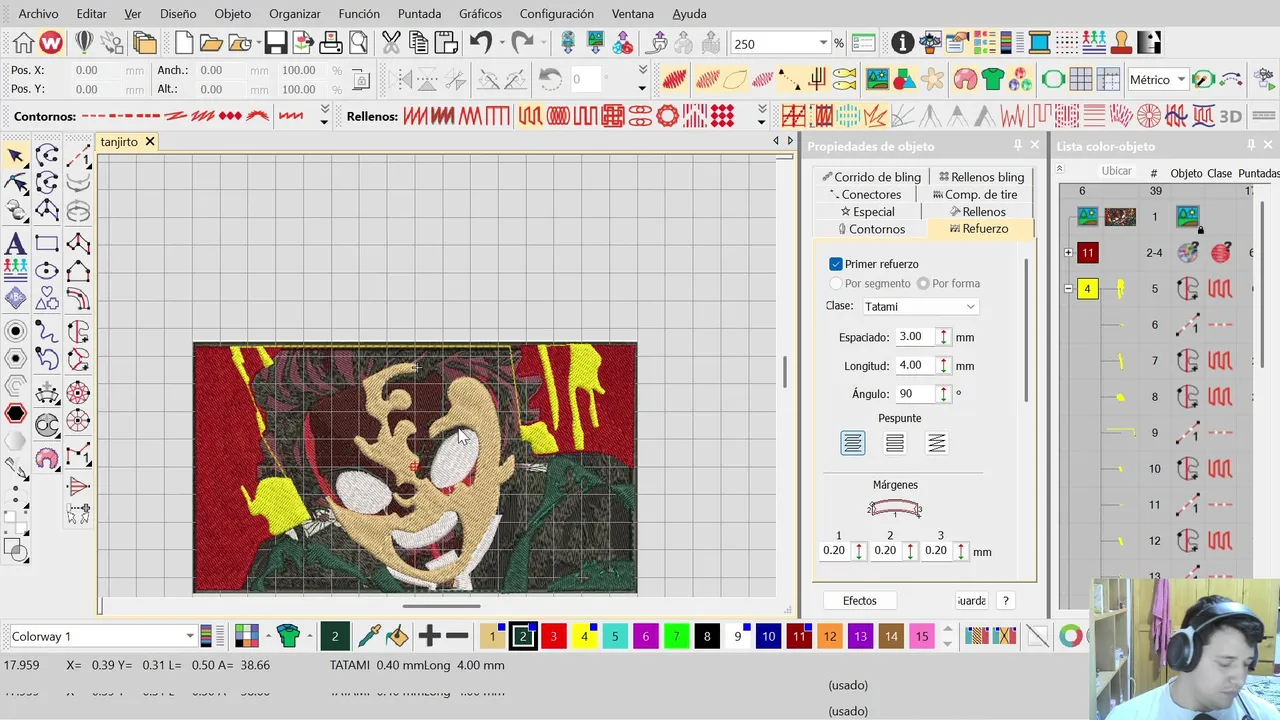
Task: Click the Home icon in the toolbar
Action: (23, 43)
